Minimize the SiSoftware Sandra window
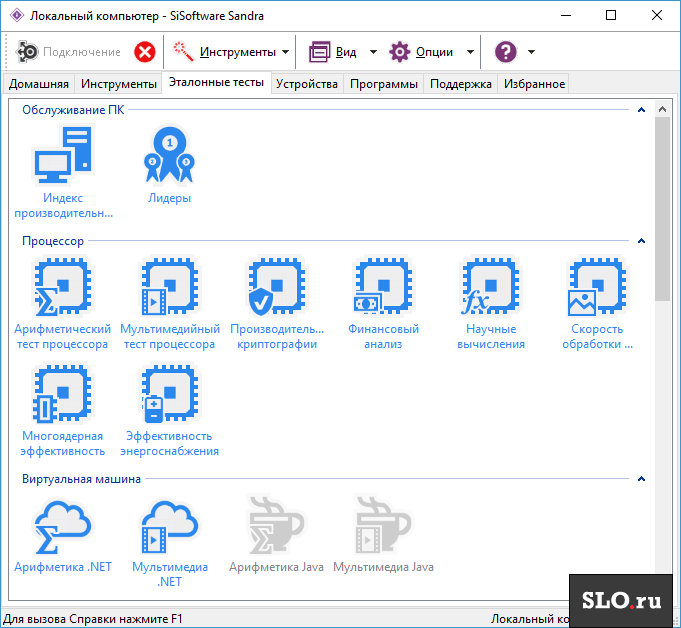 click(566, 16)
